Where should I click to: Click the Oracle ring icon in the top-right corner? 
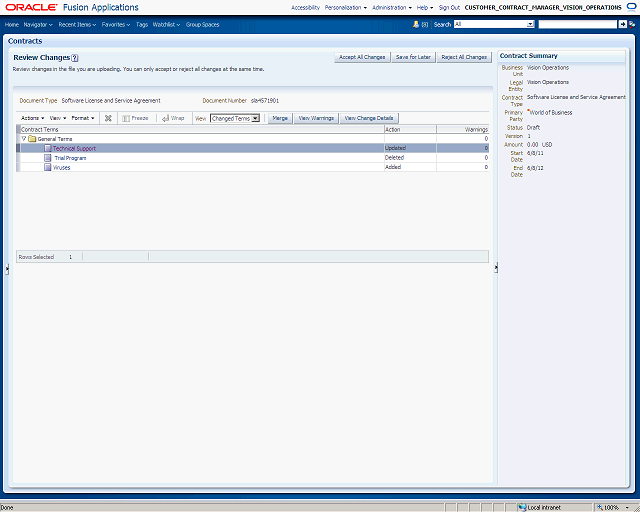coord(632,7)
